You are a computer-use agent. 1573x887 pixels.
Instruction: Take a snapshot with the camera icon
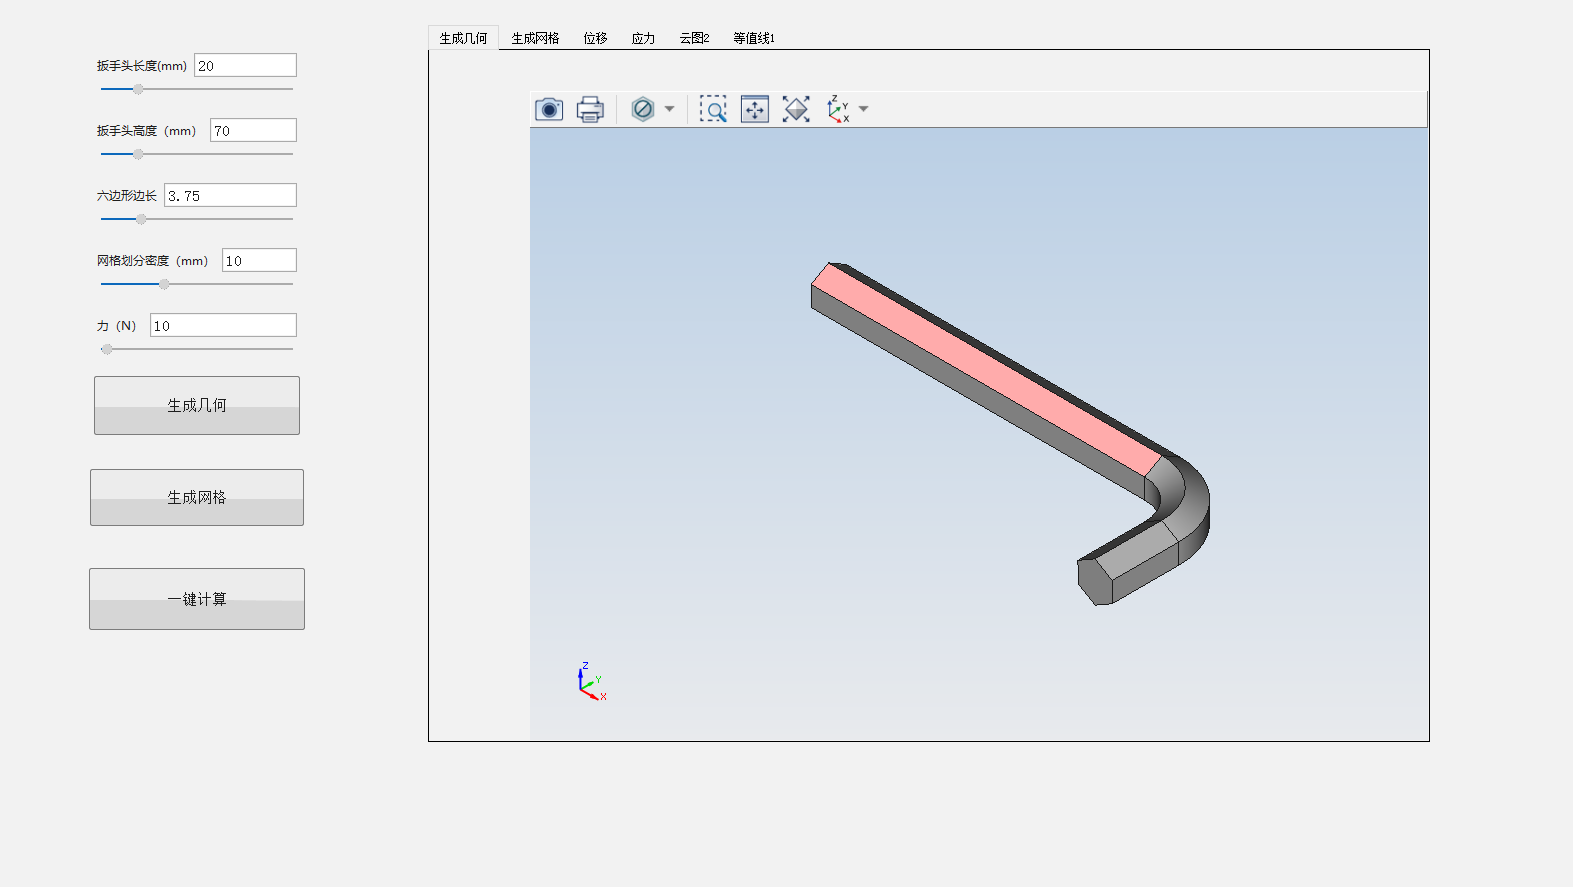549,109
